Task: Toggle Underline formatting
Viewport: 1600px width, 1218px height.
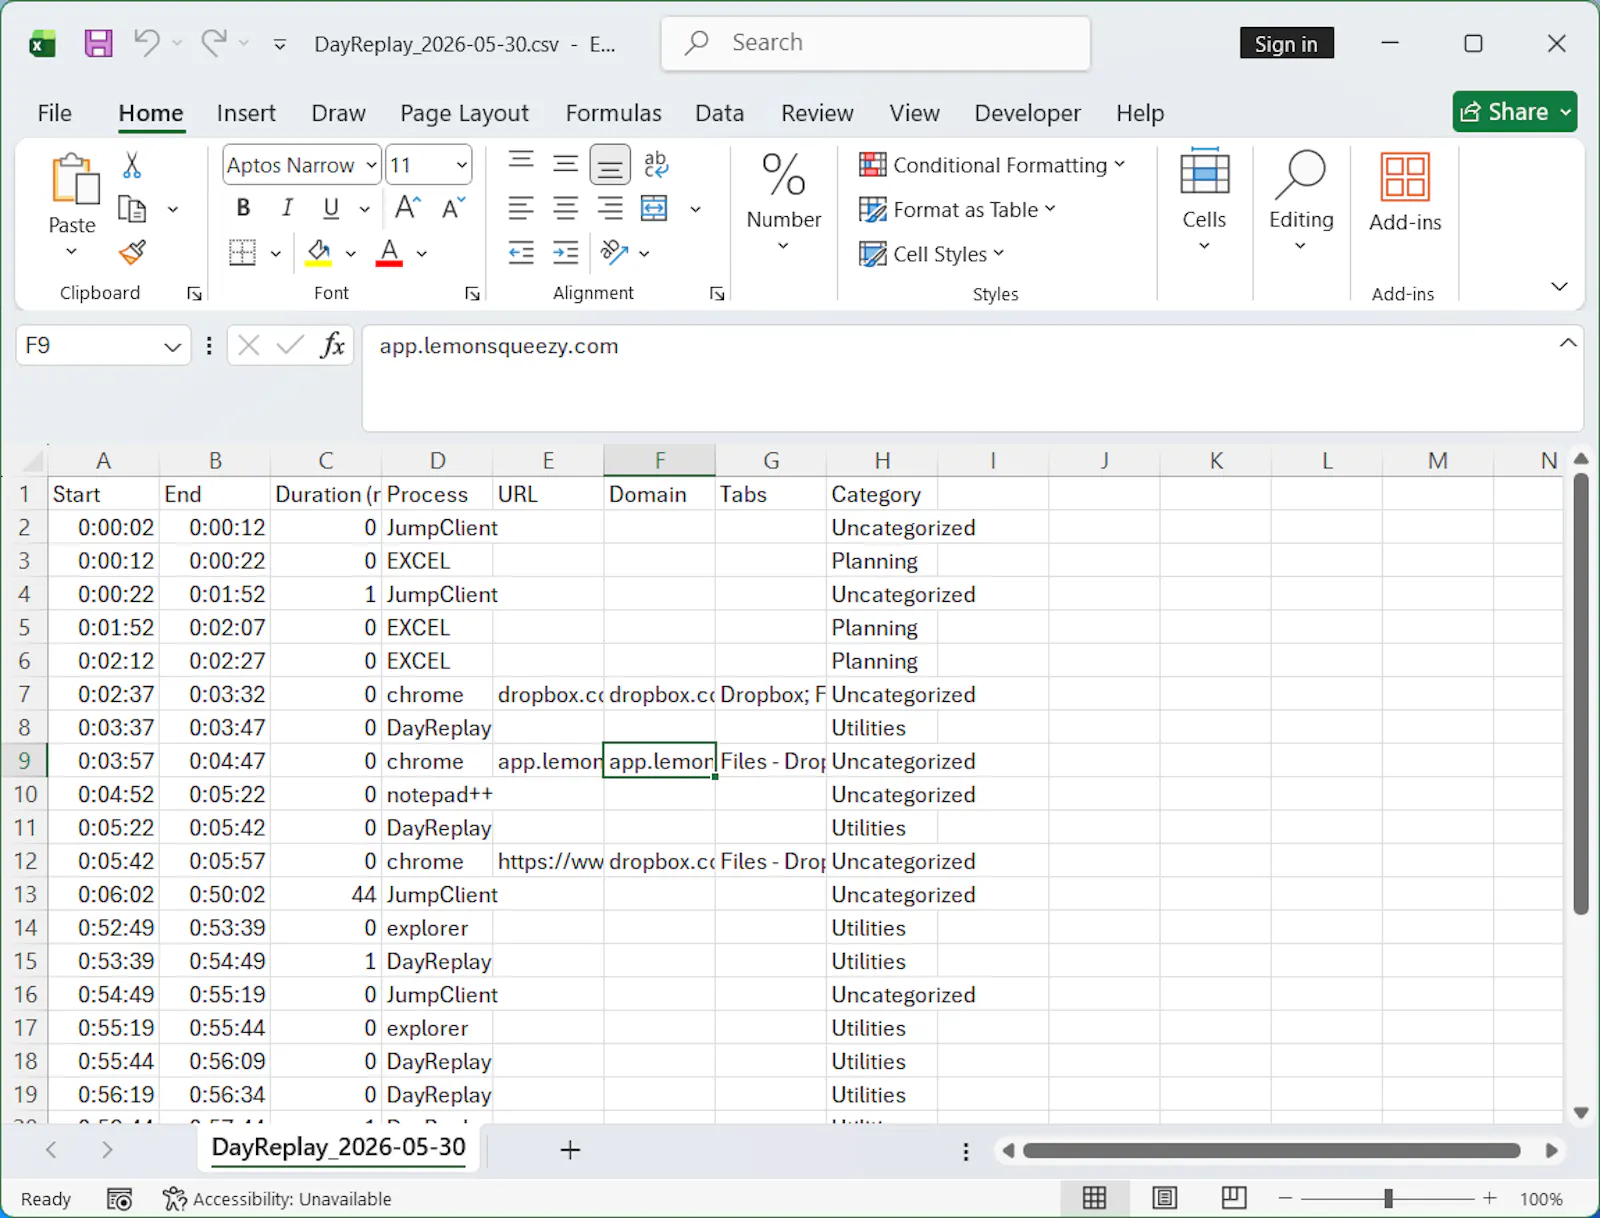Action: [x=331, y=208]
